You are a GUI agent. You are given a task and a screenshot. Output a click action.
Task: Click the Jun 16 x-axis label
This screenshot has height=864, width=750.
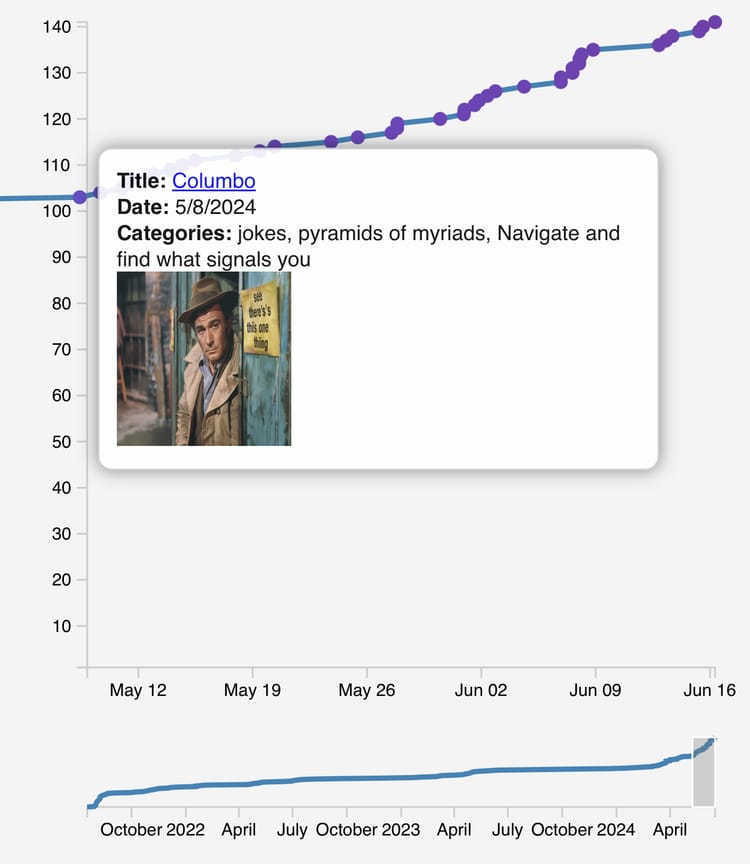tap(711, 691)
